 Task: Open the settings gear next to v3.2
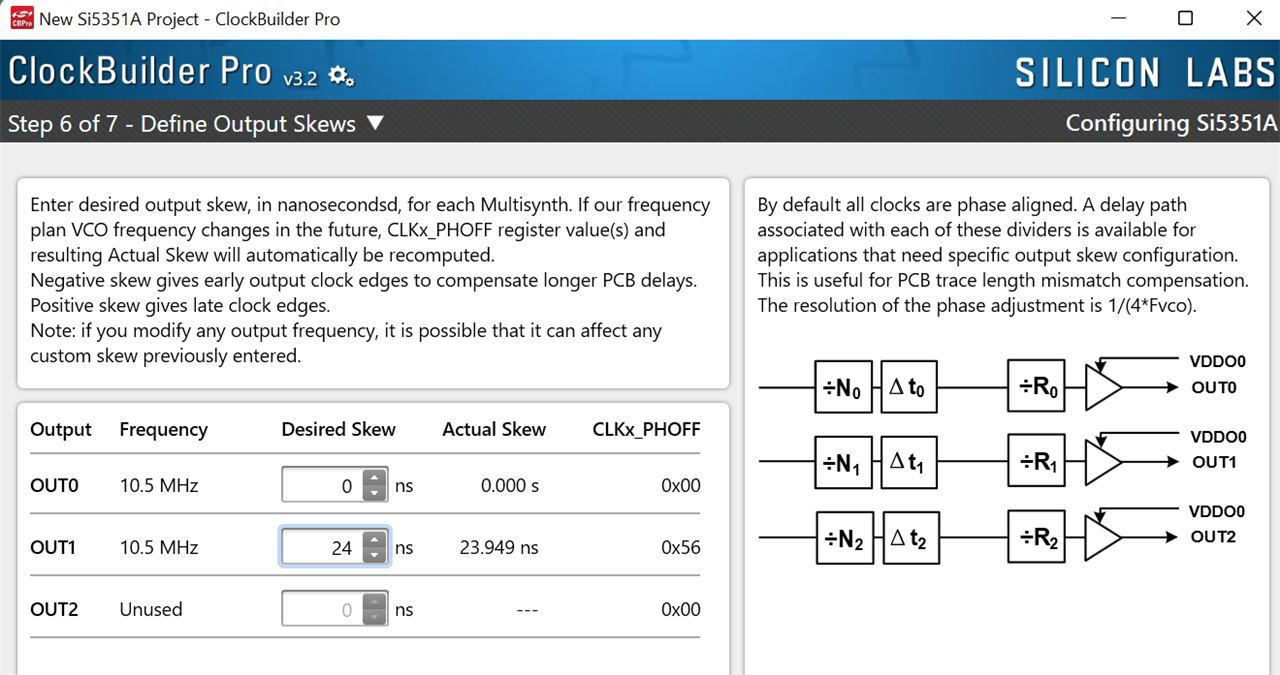tap(340, 75)
